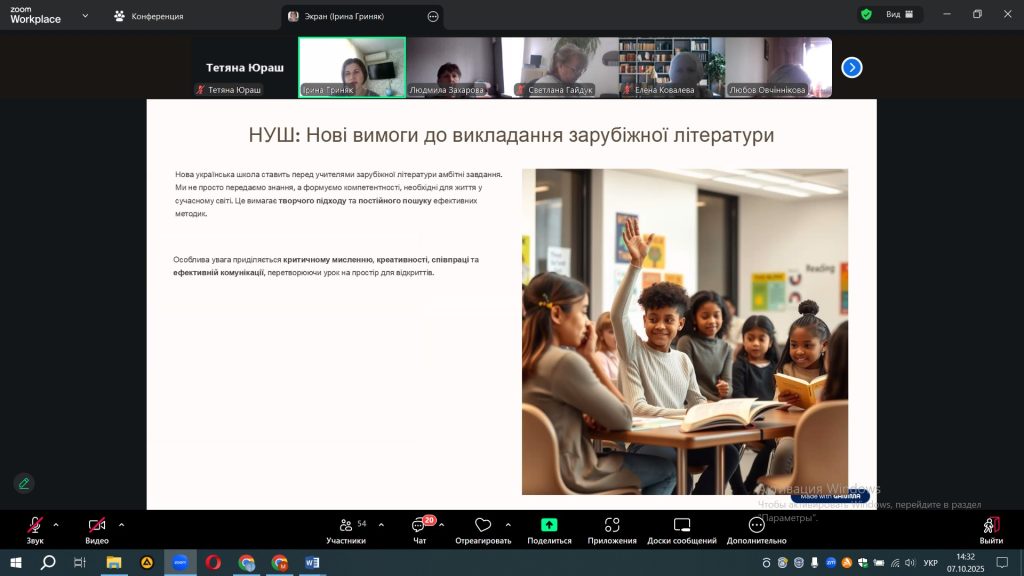Switch to the Конференция tab
The image size is (1024, 576).
click(148, 16)
